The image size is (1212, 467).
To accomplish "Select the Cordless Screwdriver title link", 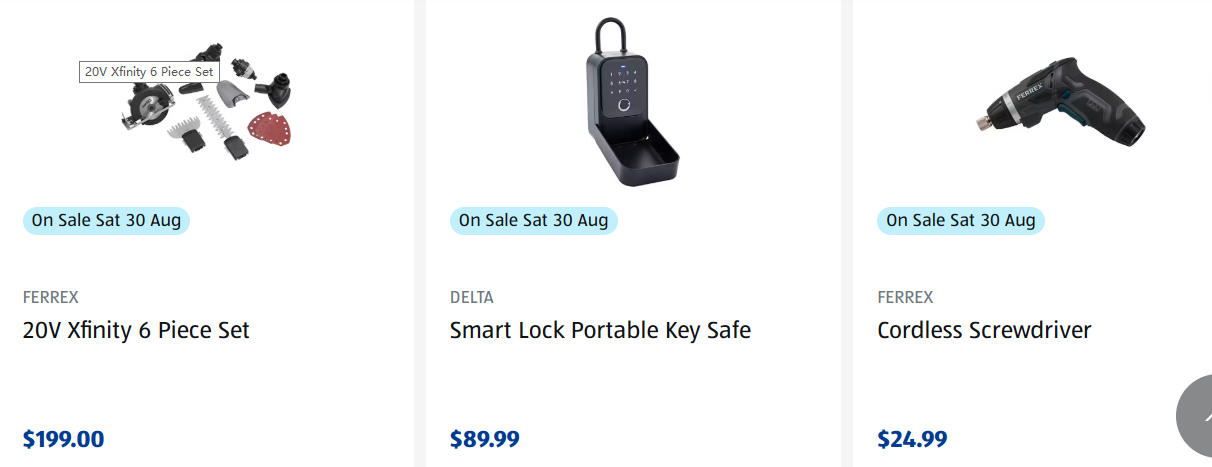I will tap(984, 330).
